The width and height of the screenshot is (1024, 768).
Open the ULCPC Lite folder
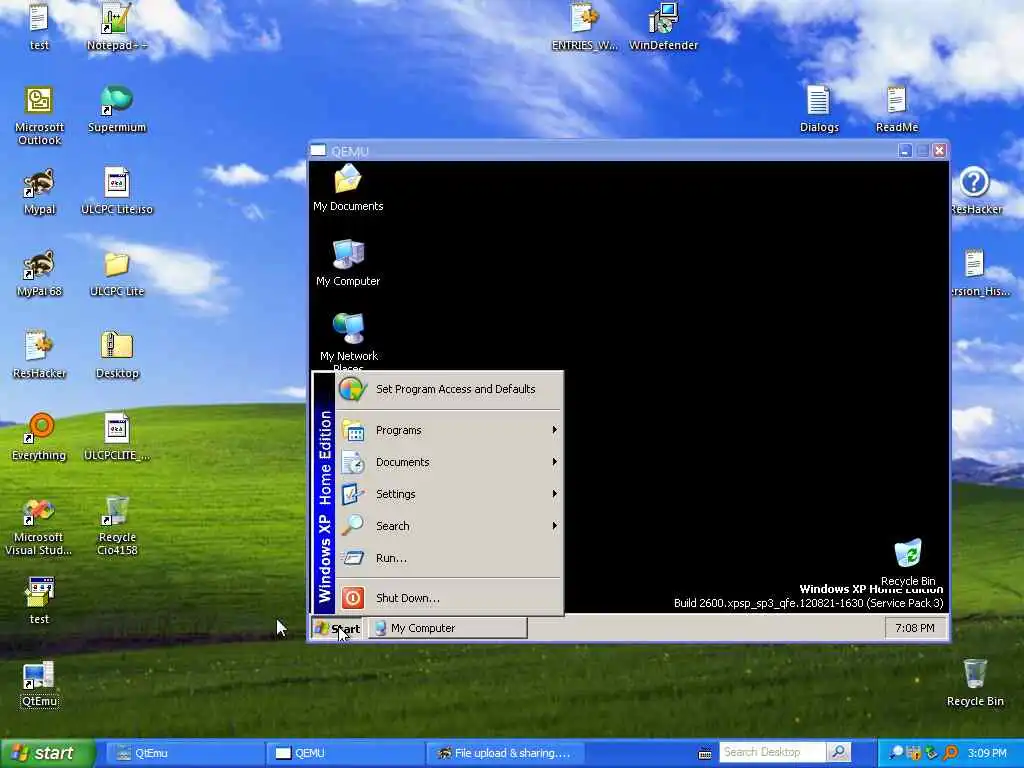[x=117, y=273]
